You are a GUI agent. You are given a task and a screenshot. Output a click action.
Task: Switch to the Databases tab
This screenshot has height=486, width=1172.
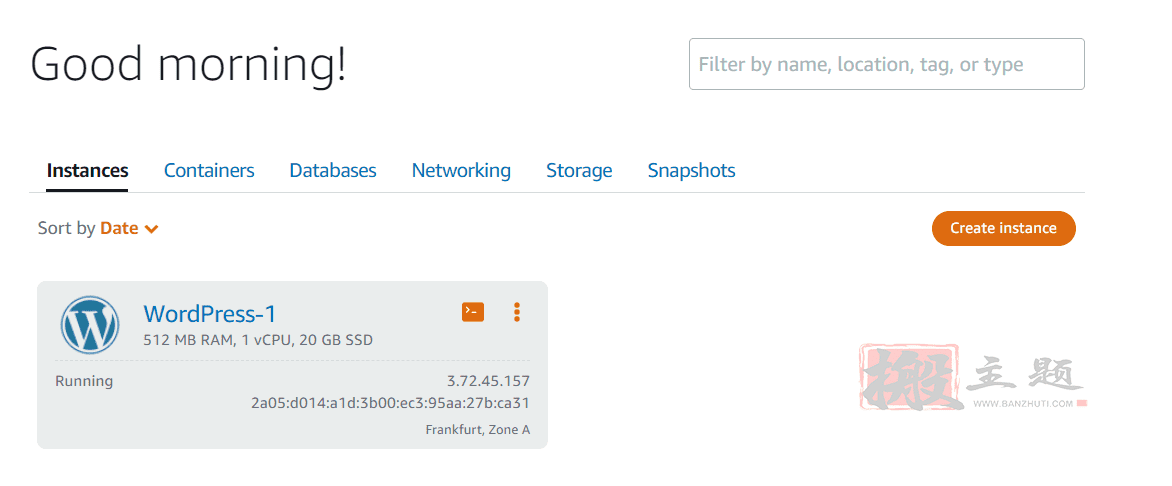tap(333, 170)
